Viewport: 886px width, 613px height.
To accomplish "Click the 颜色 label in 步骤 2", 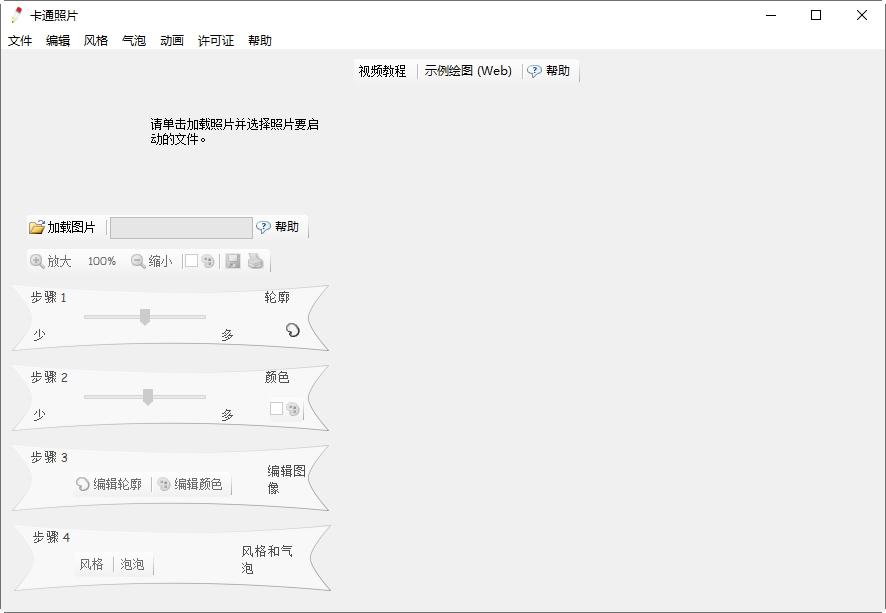I will click(x=277, y=377).
